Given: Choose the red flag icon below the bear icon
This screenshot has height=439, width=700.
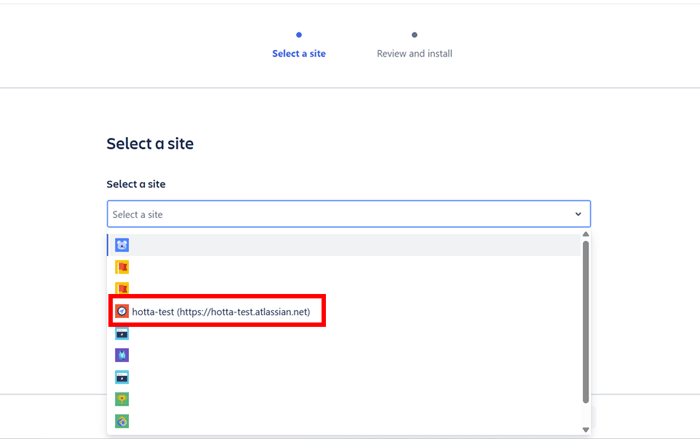Looking at the screenshot, I should [x=122, y=267].
